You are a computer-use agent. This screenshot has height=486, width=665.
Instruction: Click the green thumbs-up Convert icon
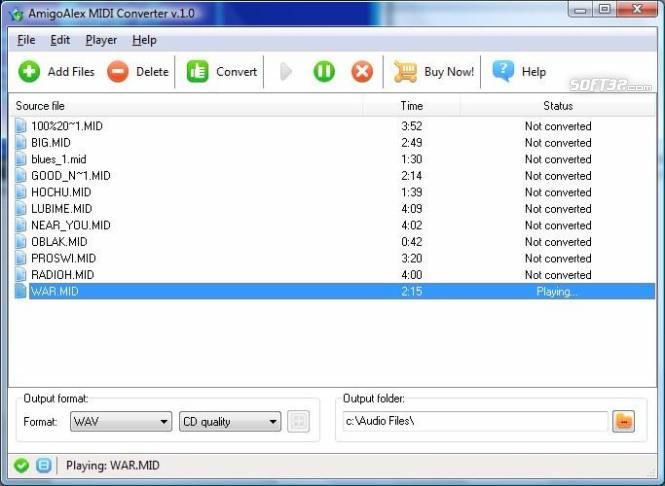click(x=198, y=72)
